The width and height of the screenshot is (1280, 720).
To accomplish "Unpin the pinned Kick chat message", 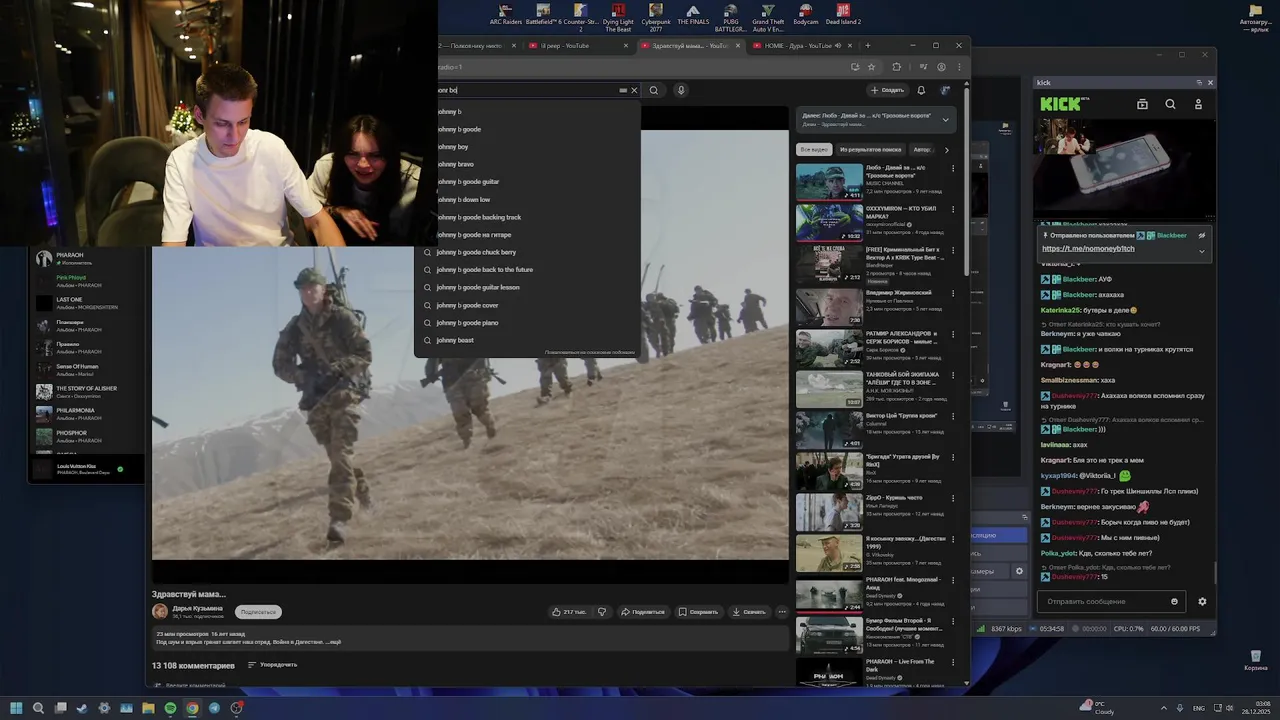I will [1202, 236].
